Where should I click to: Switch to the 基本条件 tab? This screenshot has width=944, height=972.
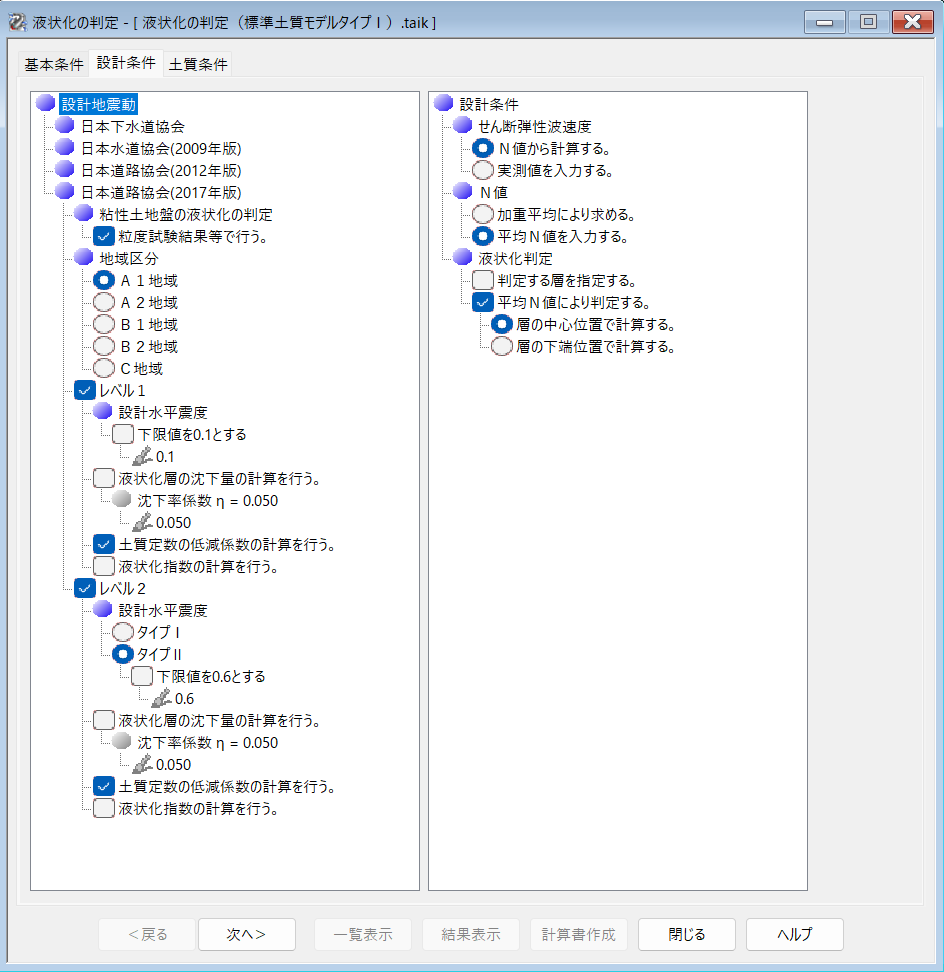tap(54, 65)
